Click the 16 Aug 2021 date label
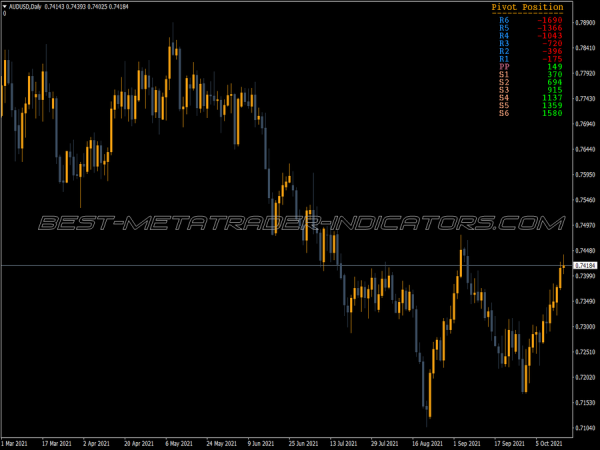600x450 pixels. (x=427, y=443)
